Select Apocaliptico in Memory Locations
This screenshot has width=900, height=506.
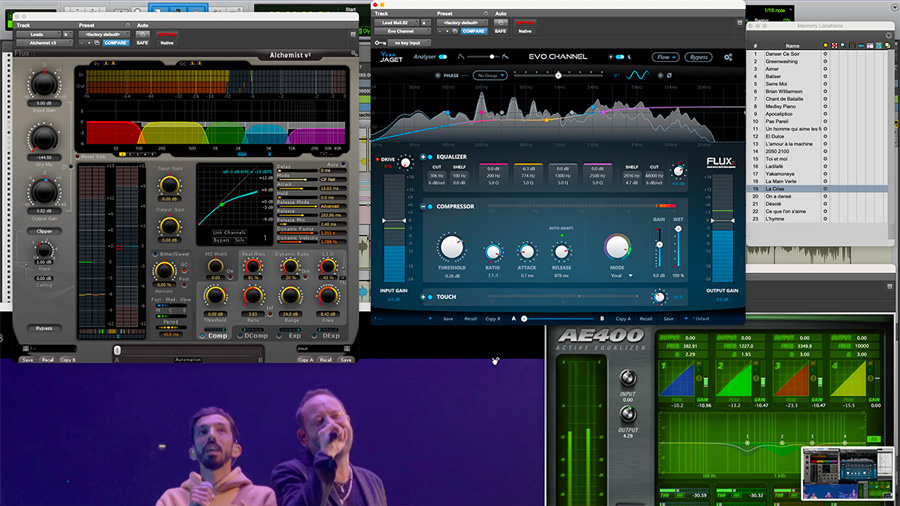click(817, 114)
